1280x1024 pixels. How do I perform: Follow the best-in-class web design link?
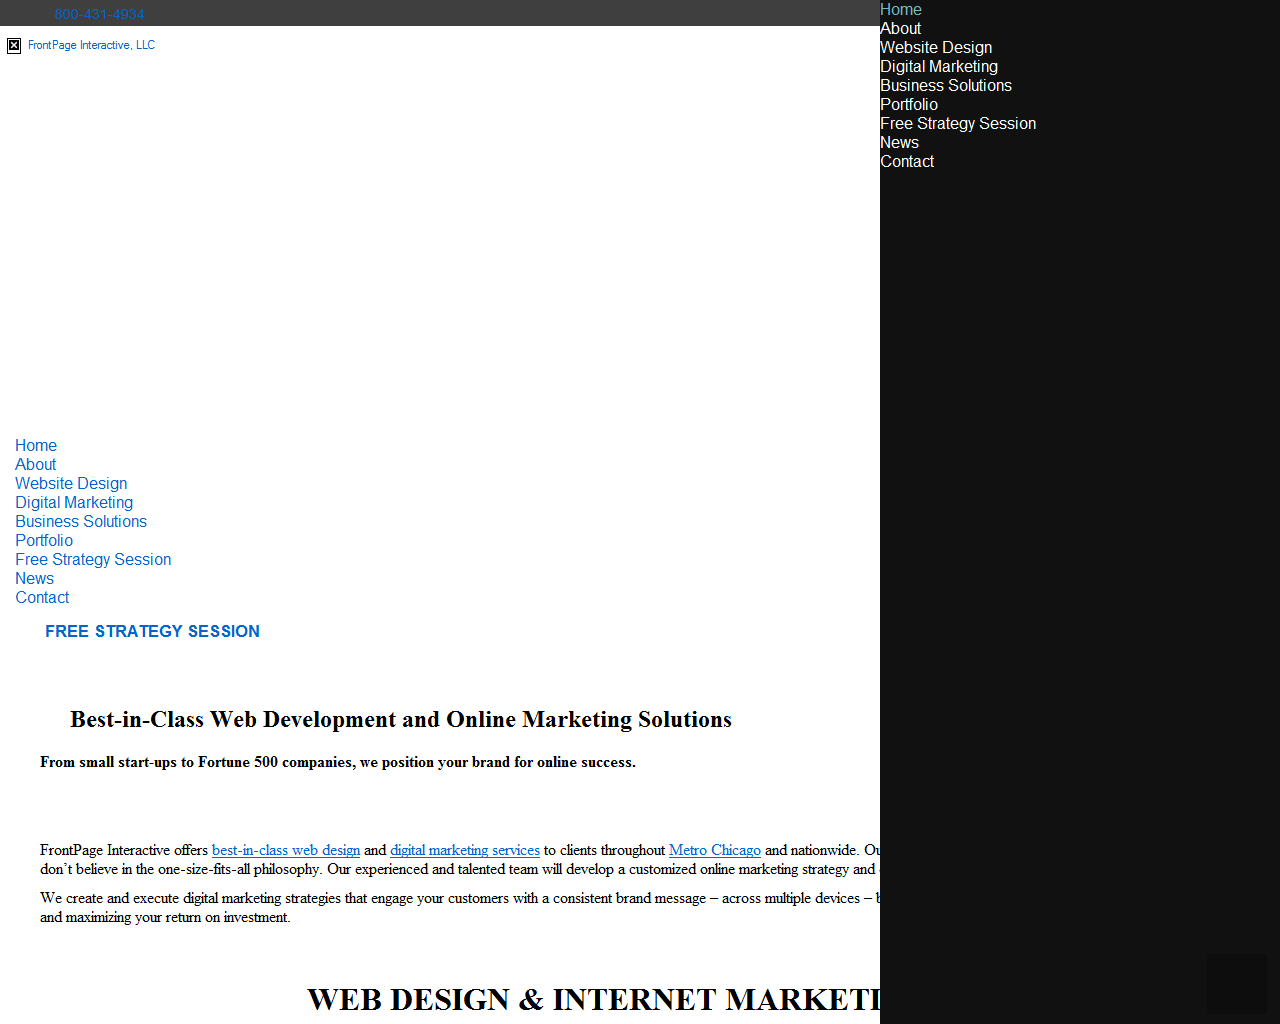coord(286,851)
